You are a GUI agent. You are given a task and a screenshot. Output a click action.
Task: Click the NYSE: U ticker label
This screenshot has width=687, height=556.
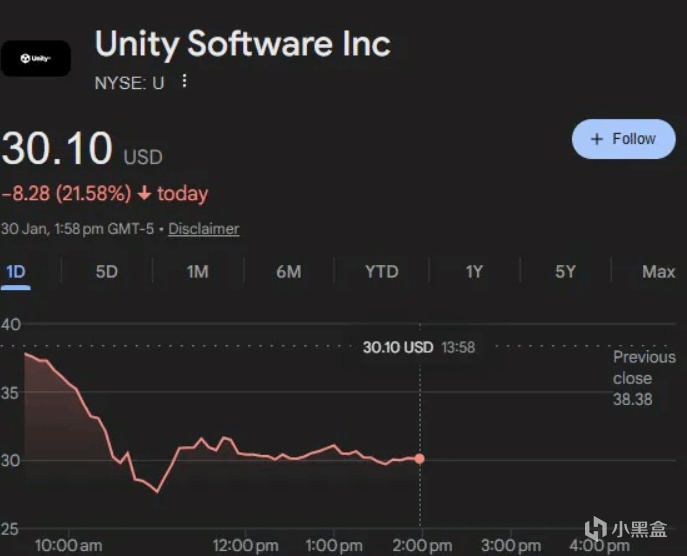pyautogui.click(x=129, y=83)
